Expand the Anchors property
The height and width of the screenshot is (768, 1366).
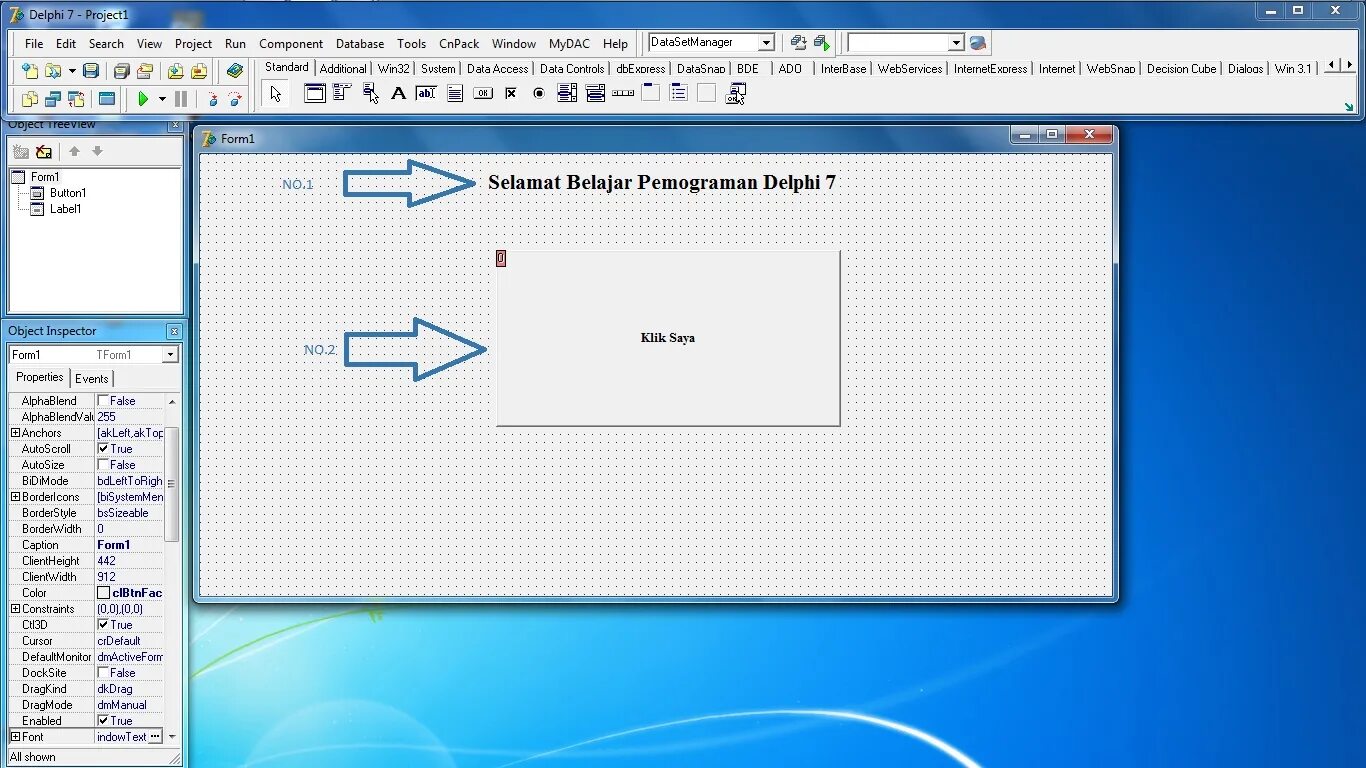point(15,433)
